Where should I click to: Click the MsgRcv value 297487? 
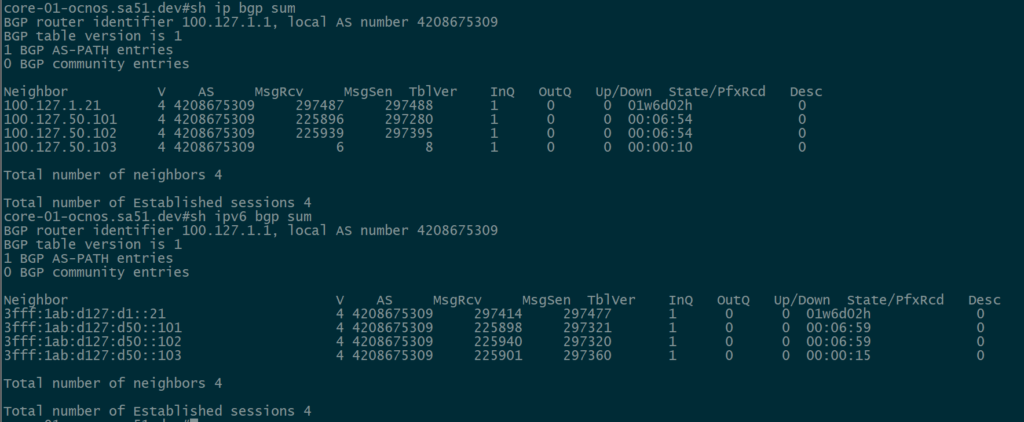click(x=319, y=105)
